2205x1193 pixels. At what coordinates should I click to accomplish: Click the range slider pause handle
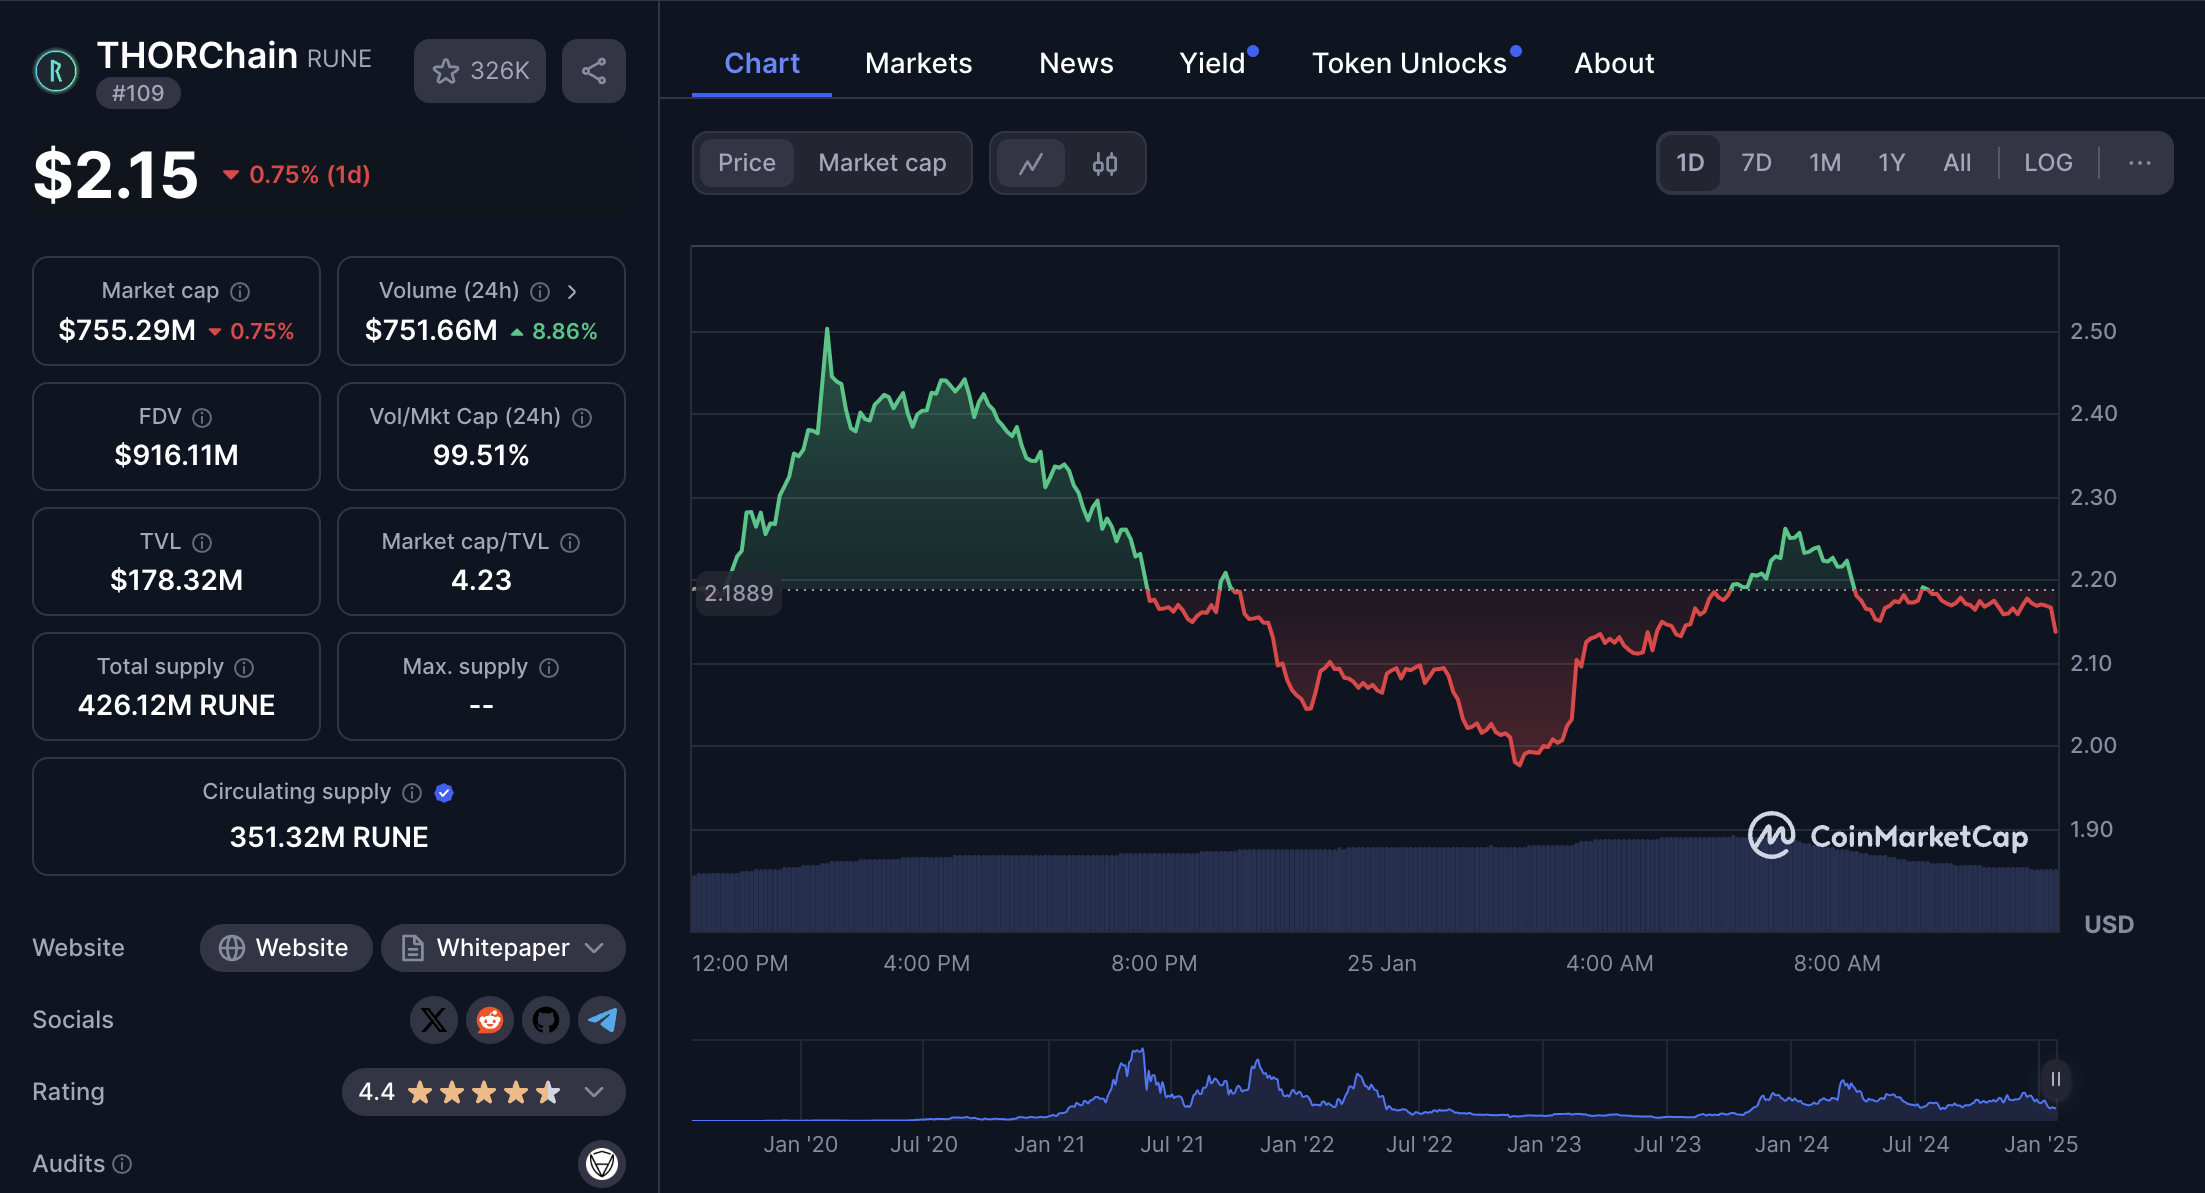2055,1079
